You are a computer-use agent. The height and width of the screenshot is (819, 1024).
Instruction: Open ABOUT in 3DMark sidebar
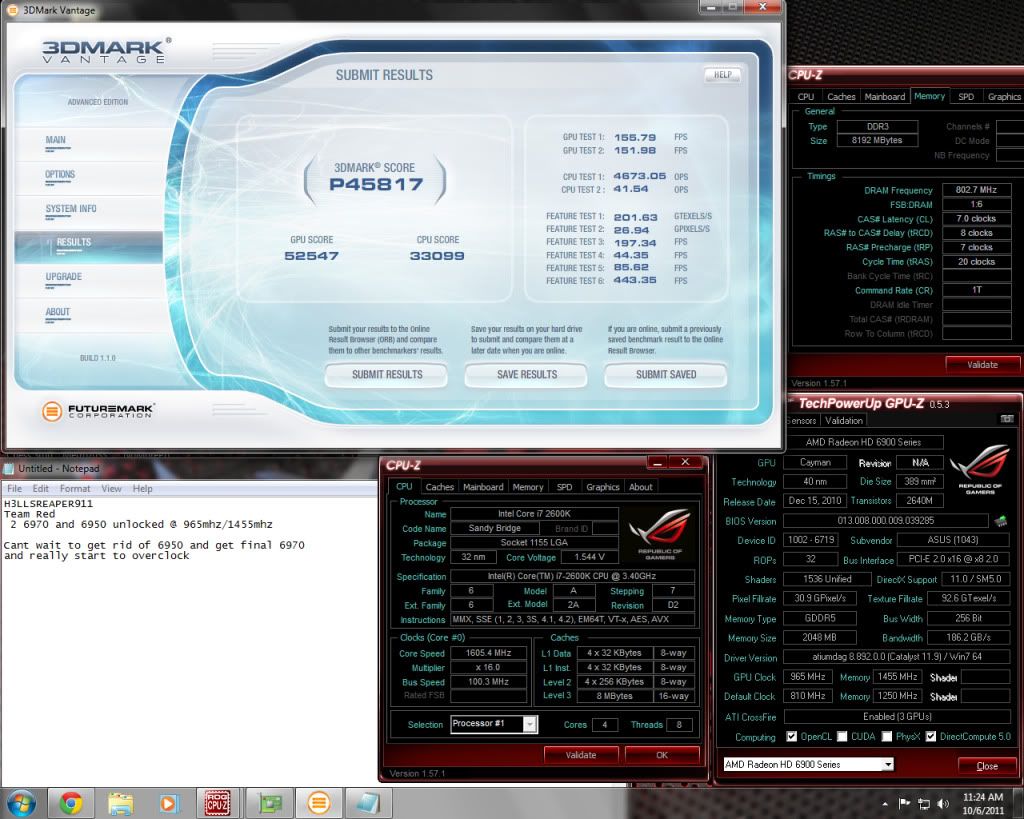tap(57, 312)
